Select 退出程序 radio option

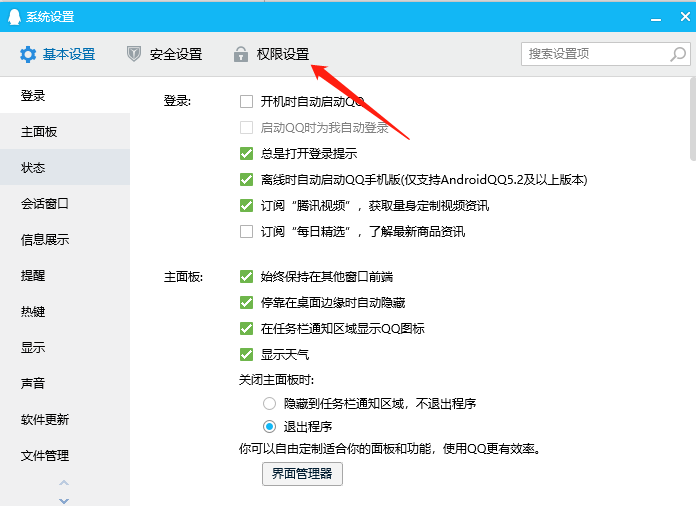269,427
